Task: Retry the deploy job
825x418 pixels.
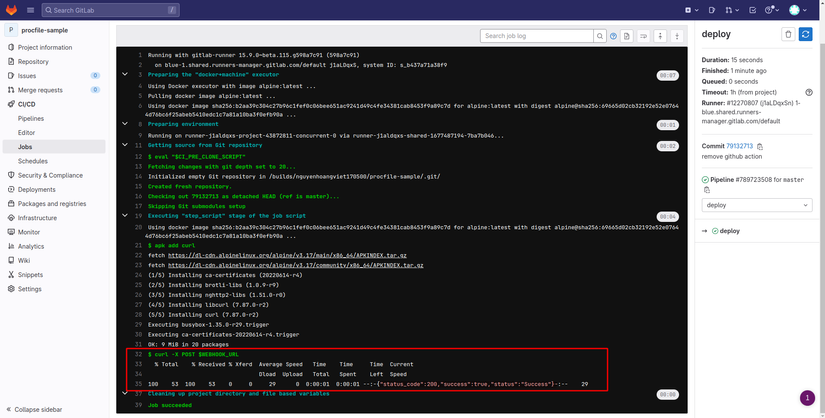Action: pyautogui.click(x=806, y=34)
